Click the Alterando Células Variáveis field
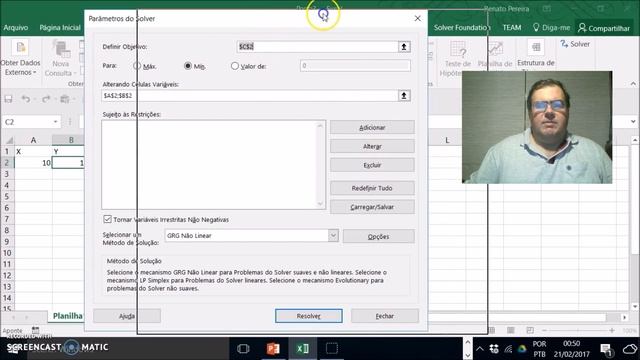 click(x=250, y=96)
